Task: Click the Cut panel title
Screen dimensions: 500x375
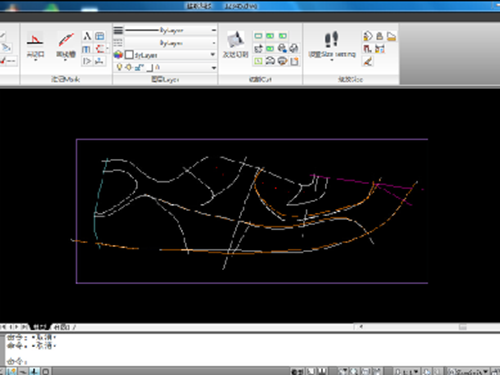Action: pyautogui.click(x=260, y=80)
